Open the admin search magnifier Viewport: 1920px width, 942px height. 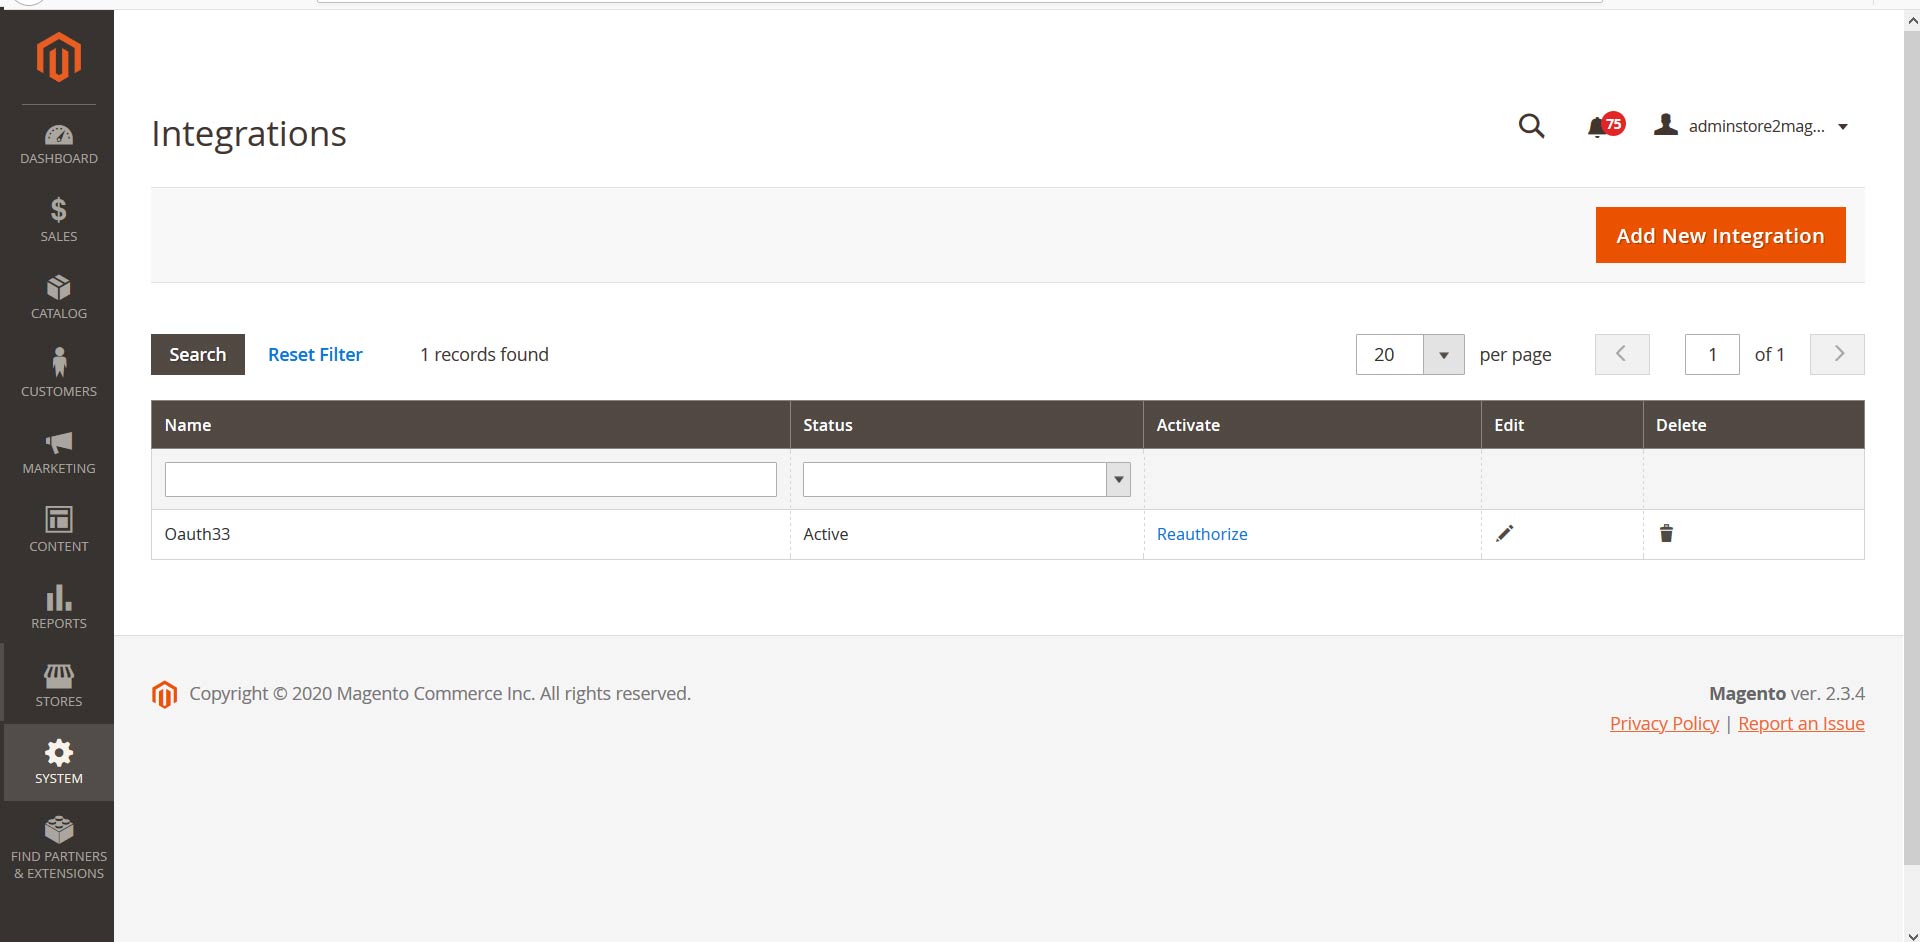click(x=1531, y=126)
